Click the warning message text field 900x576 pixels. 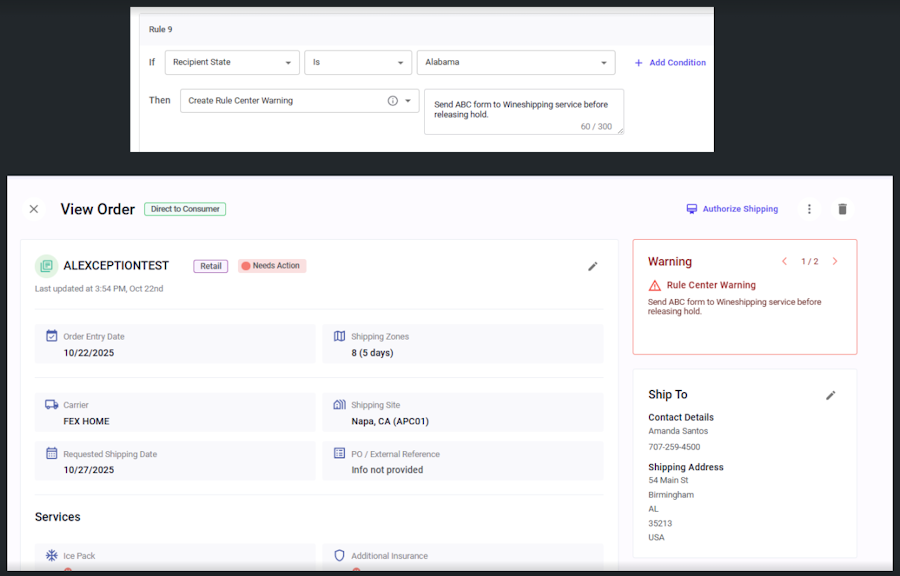coord(523,111)
